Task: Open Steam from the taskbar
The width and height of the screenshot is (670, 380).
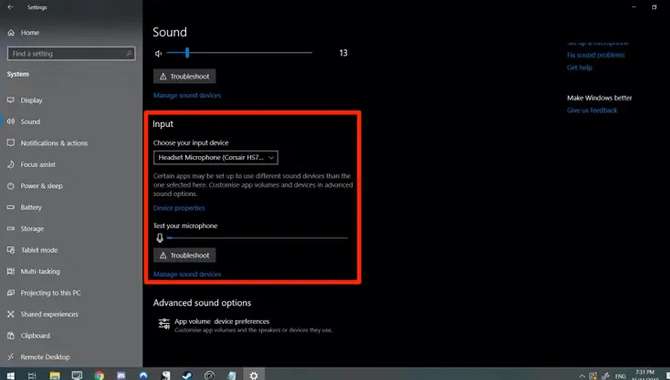Action: (x=187, y=375)
